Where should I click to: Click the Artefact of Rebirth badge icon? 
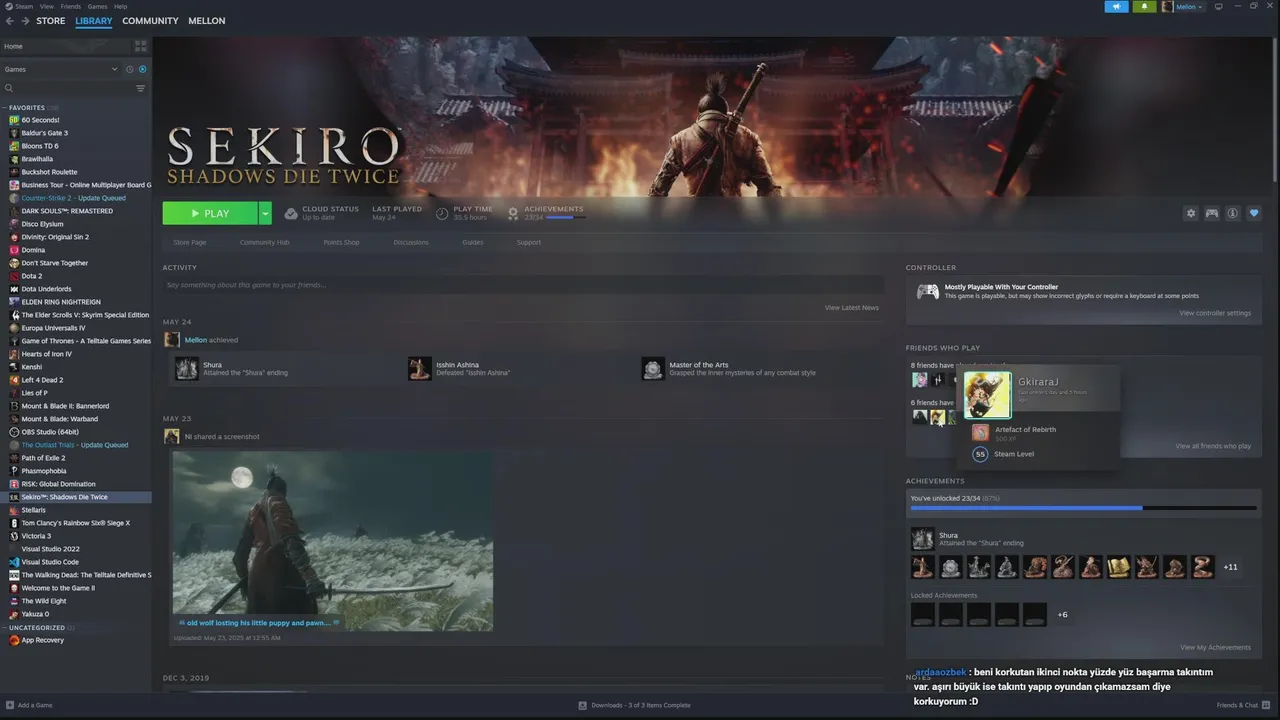(980, 433)
